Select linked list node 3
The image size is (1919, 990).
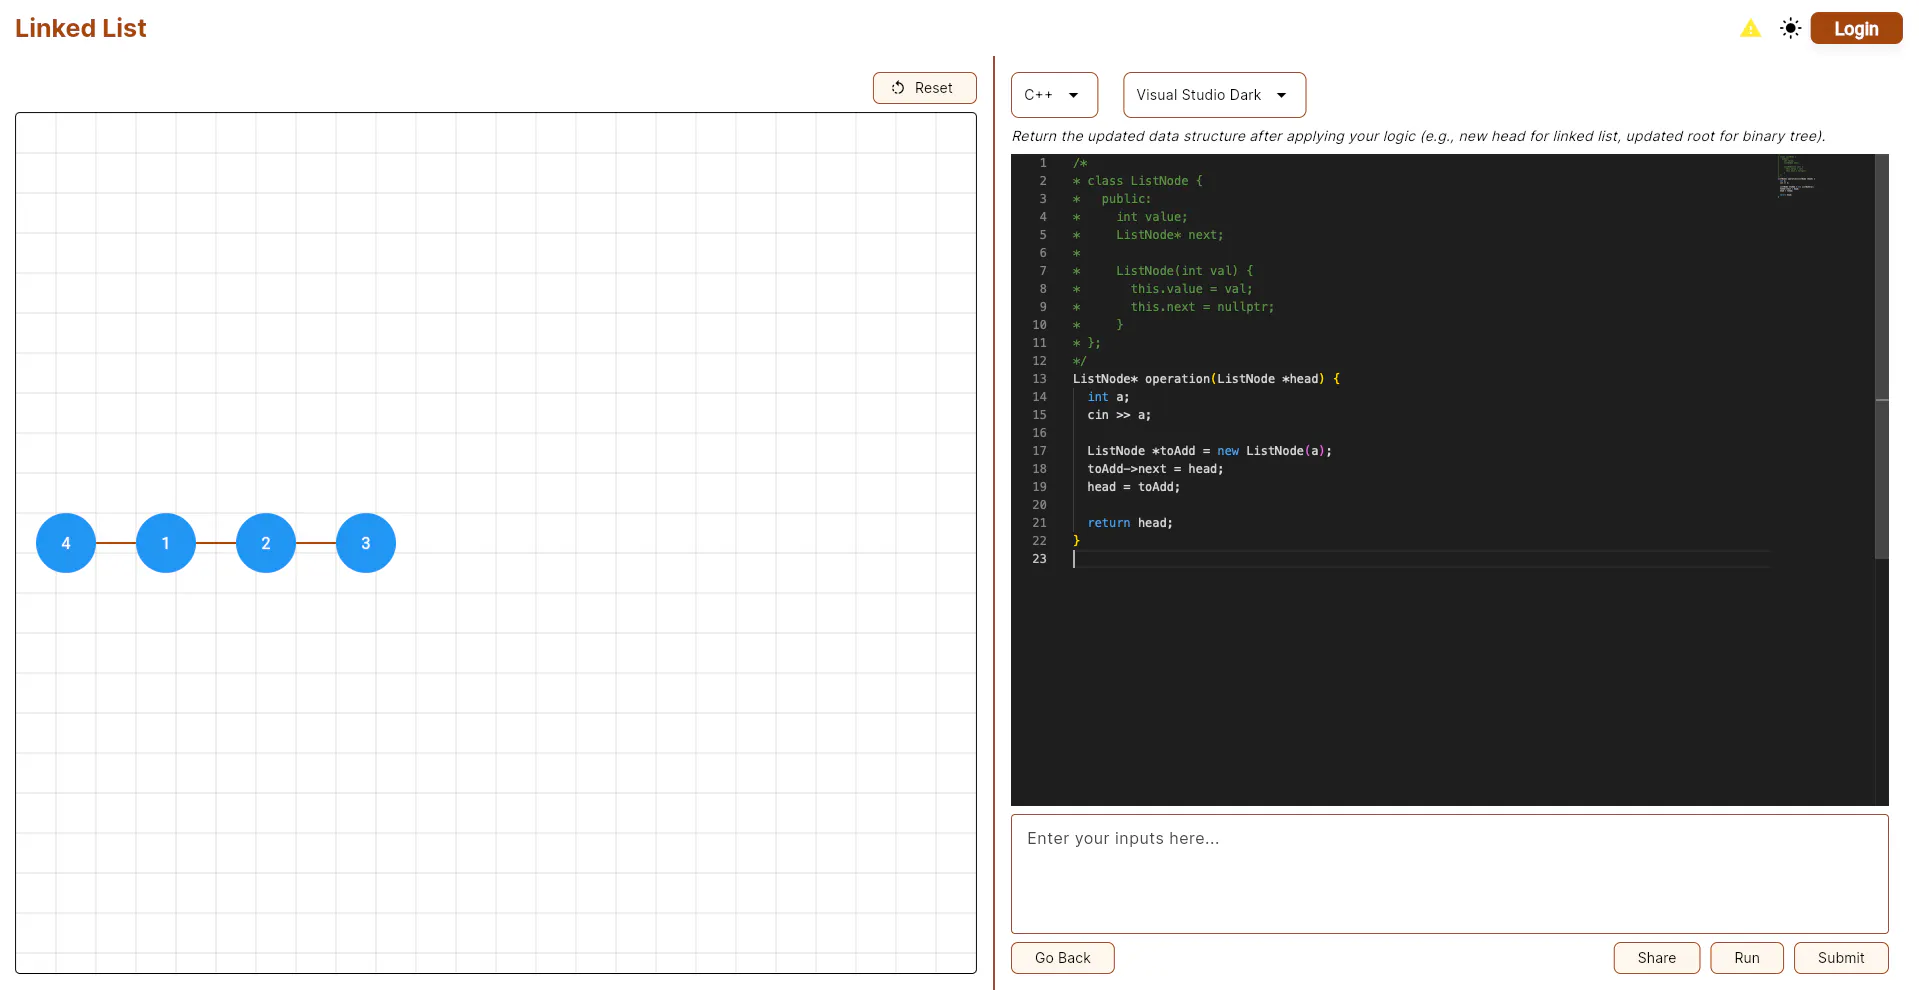pyautogui.click(x=366, y=543)
